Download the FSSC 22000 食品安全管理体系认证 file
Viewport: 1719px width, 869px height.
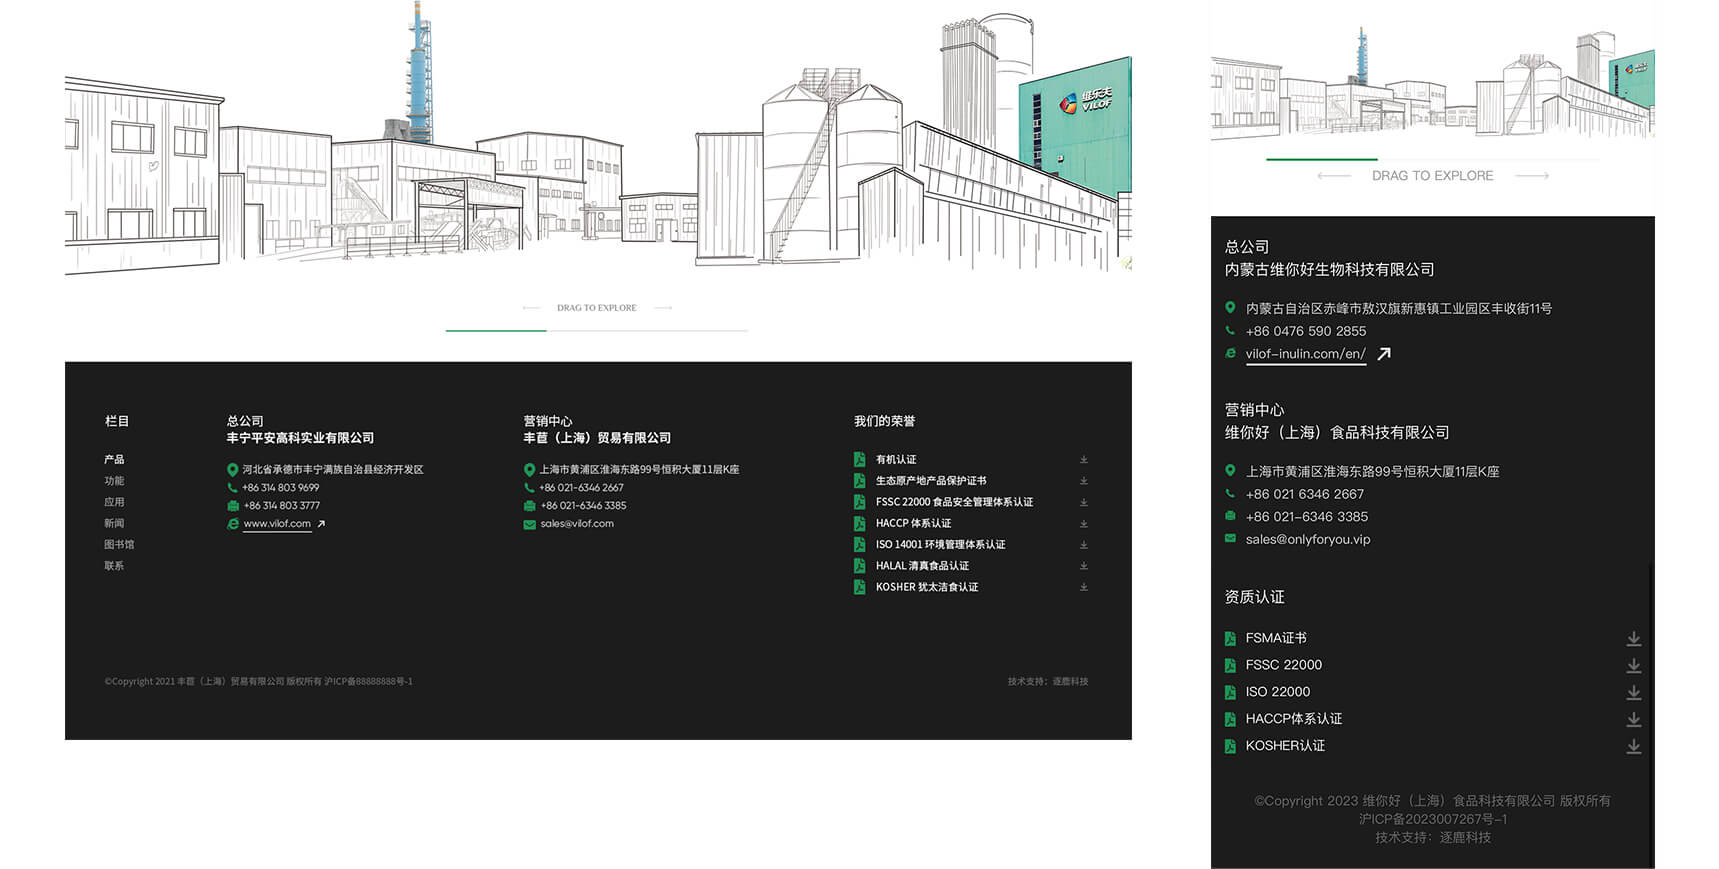point(1083,502)
